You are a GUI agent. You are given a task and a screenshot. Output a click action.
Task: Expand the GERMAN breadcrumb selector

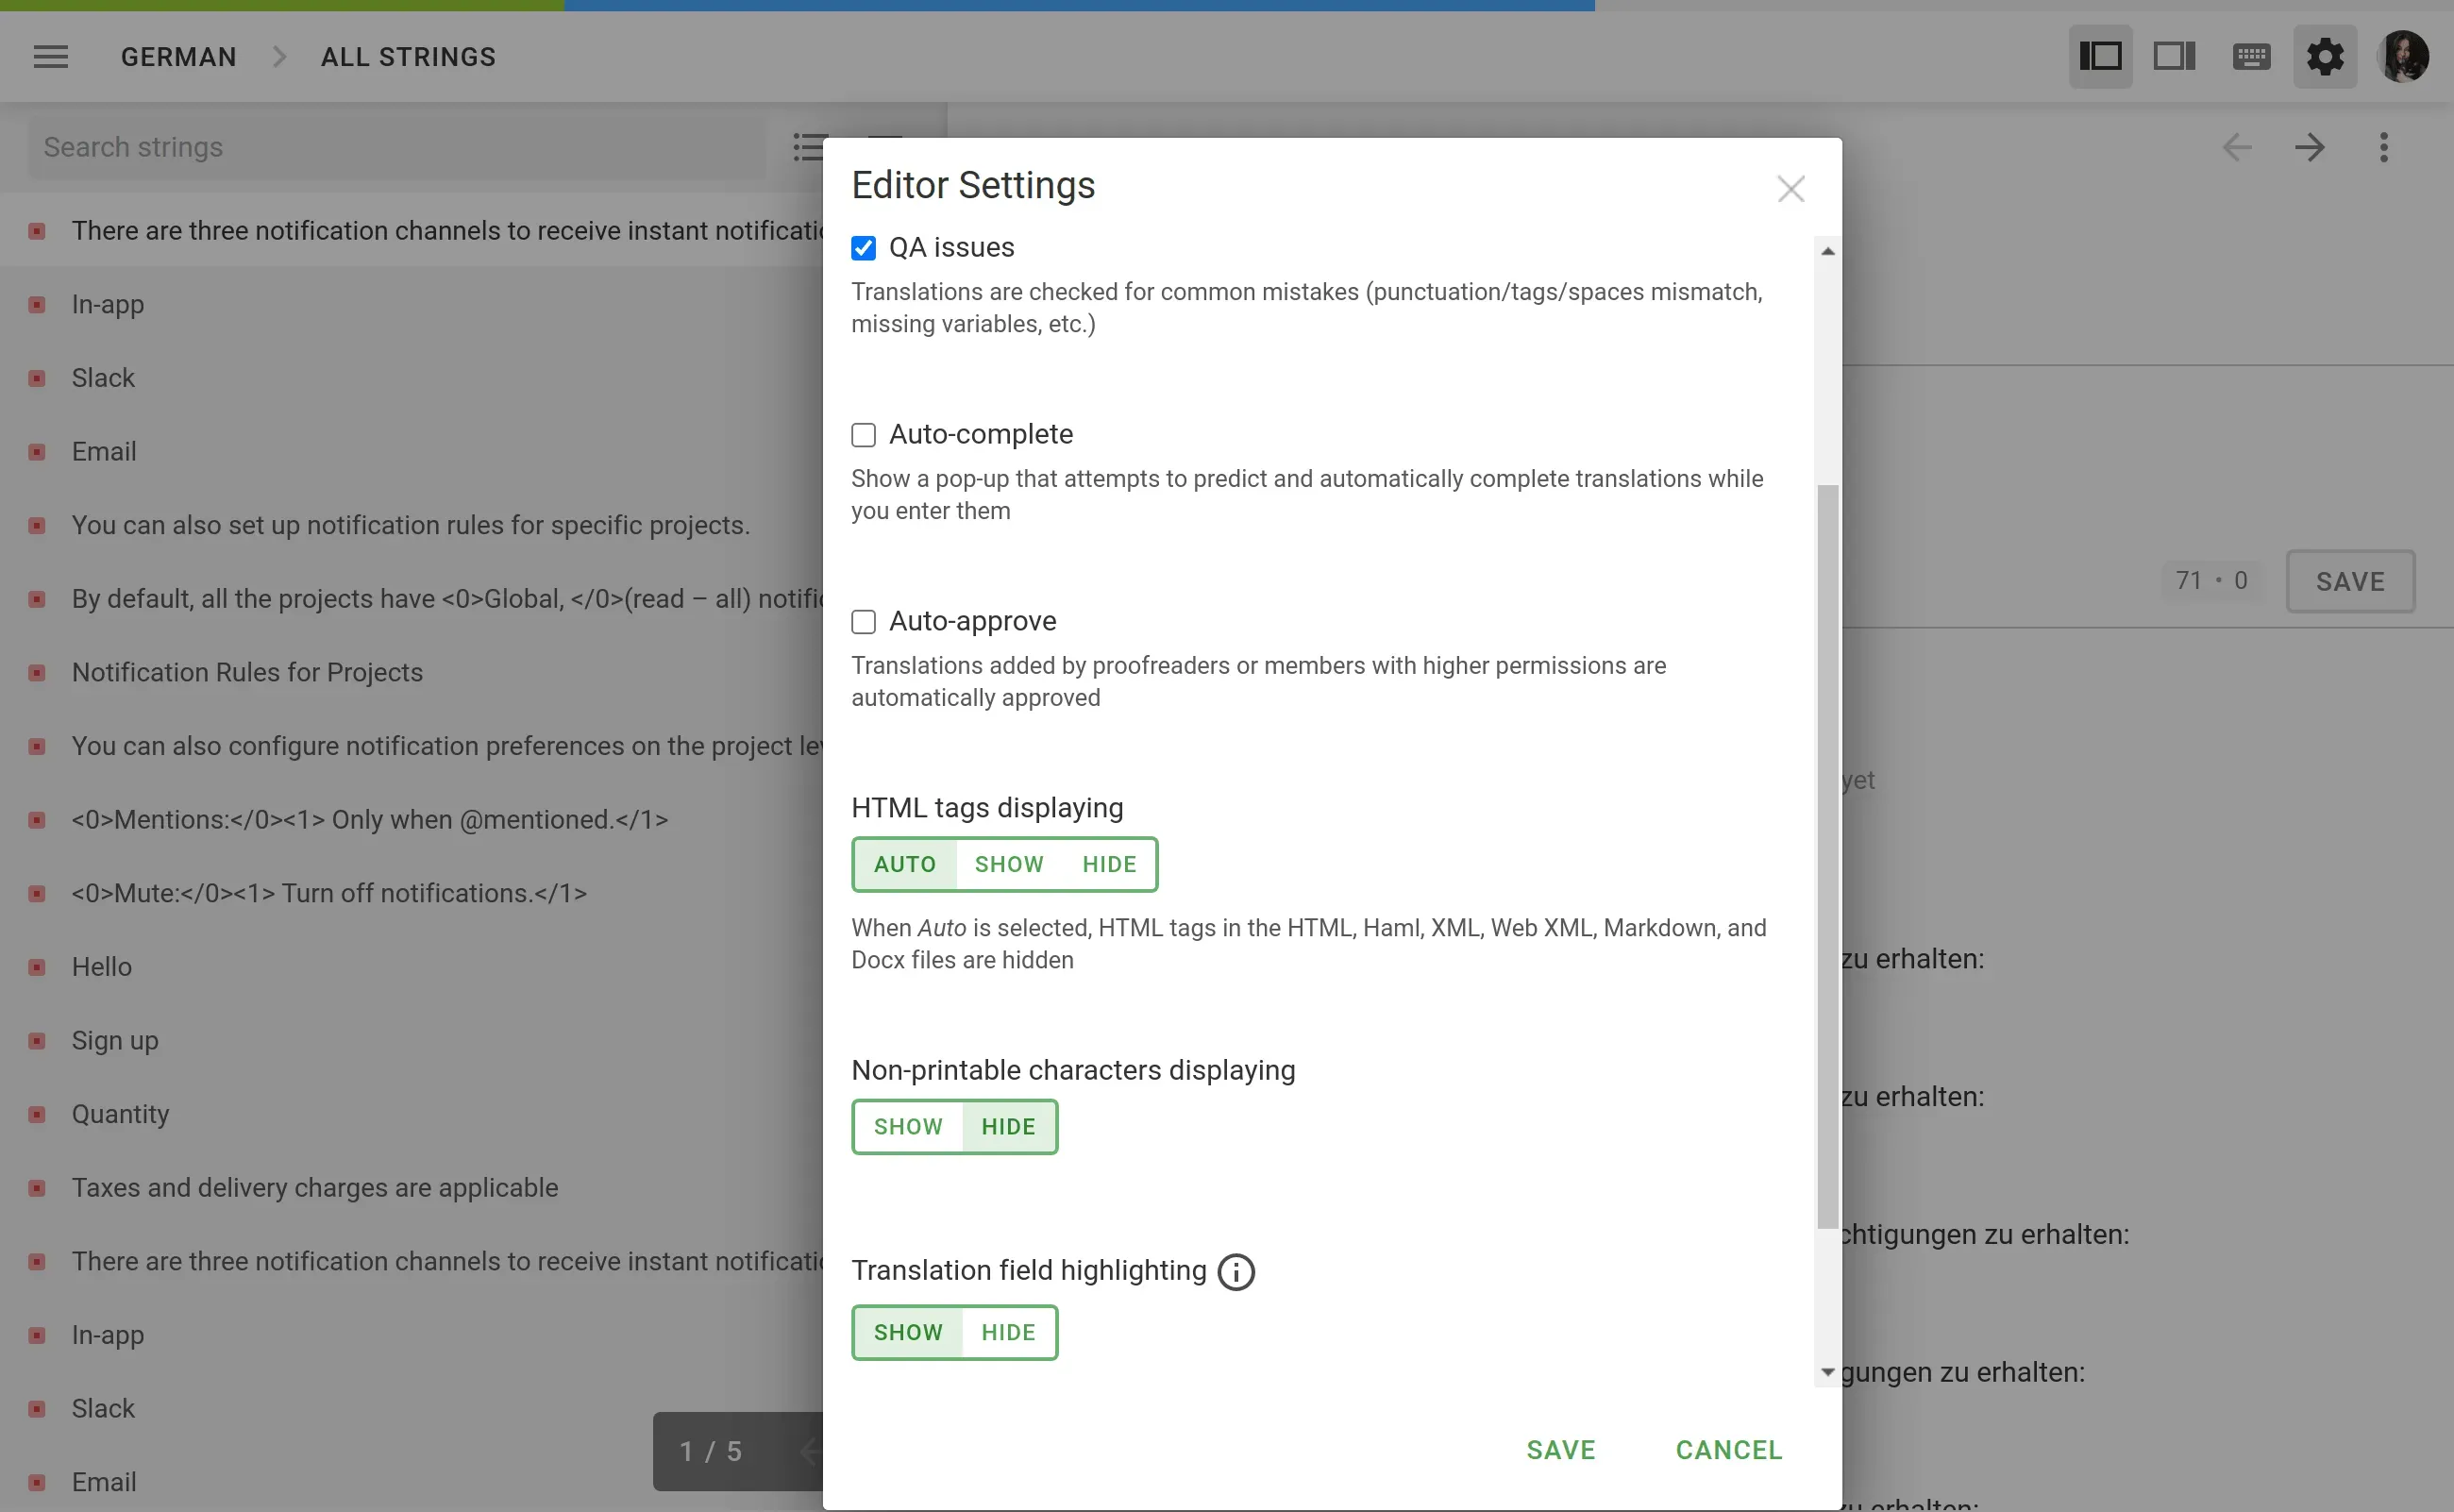coord(178,57)
